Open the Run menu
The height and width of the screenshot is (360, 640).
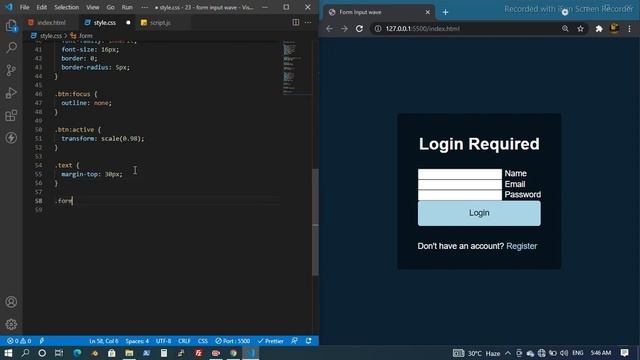127,7
